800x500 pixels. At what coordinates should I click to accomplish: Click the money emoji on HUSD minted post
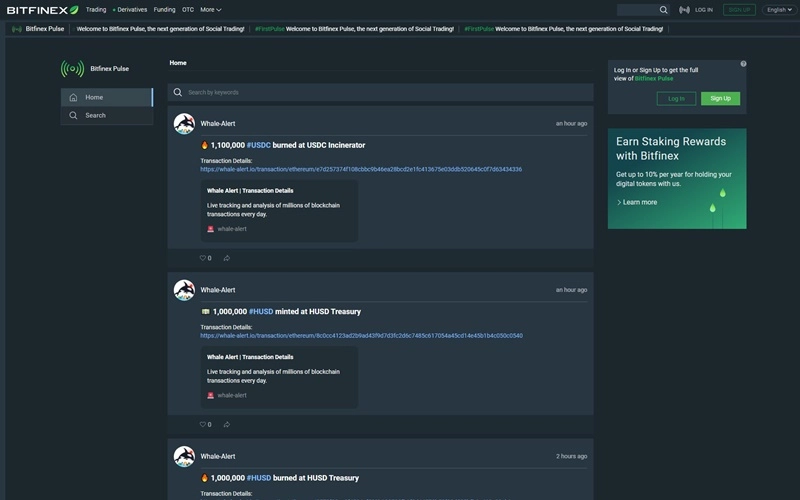206,312
